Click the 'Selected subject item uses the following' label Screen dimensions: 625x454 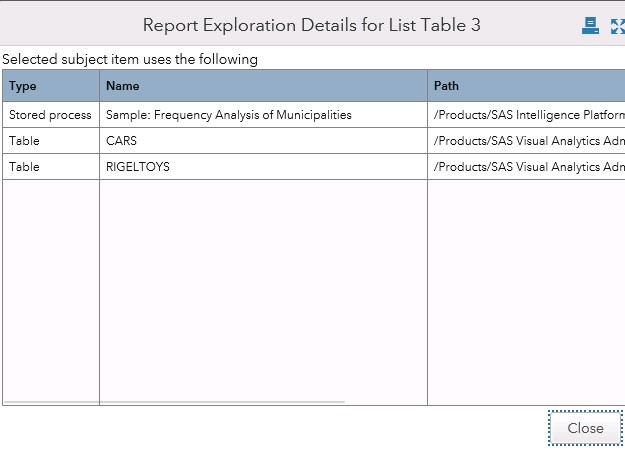[130, 59]
